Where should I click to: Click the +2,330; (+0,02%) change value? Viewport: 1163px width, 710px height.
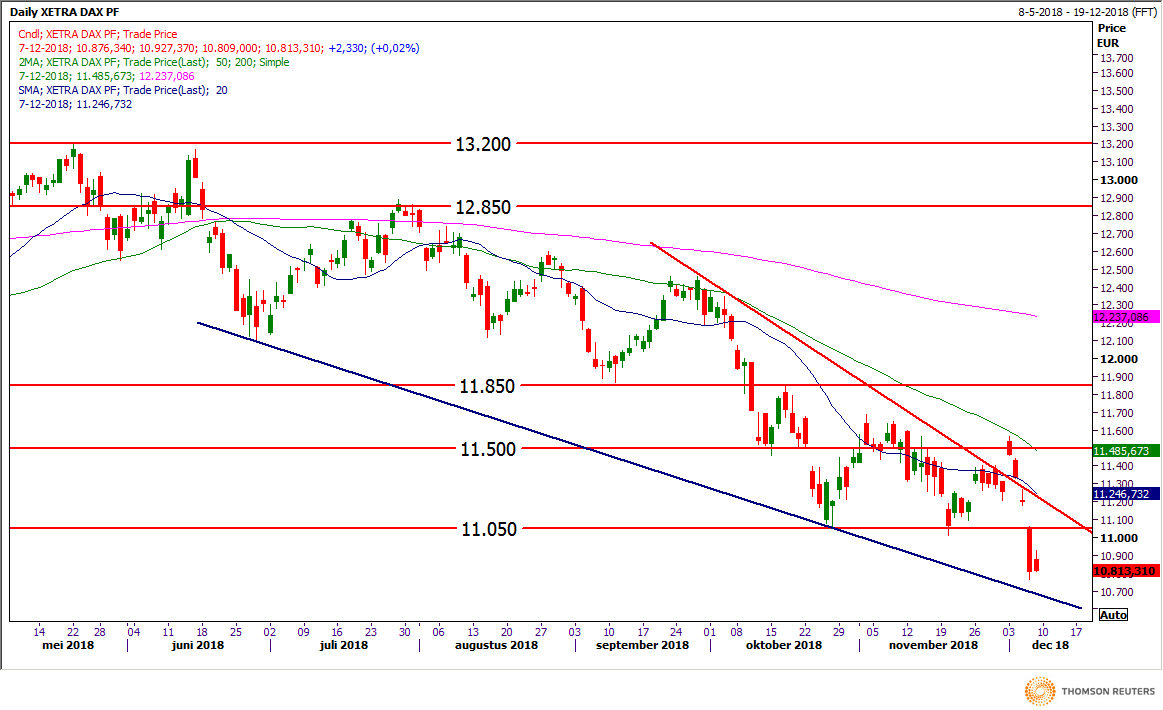coord(374,48)
